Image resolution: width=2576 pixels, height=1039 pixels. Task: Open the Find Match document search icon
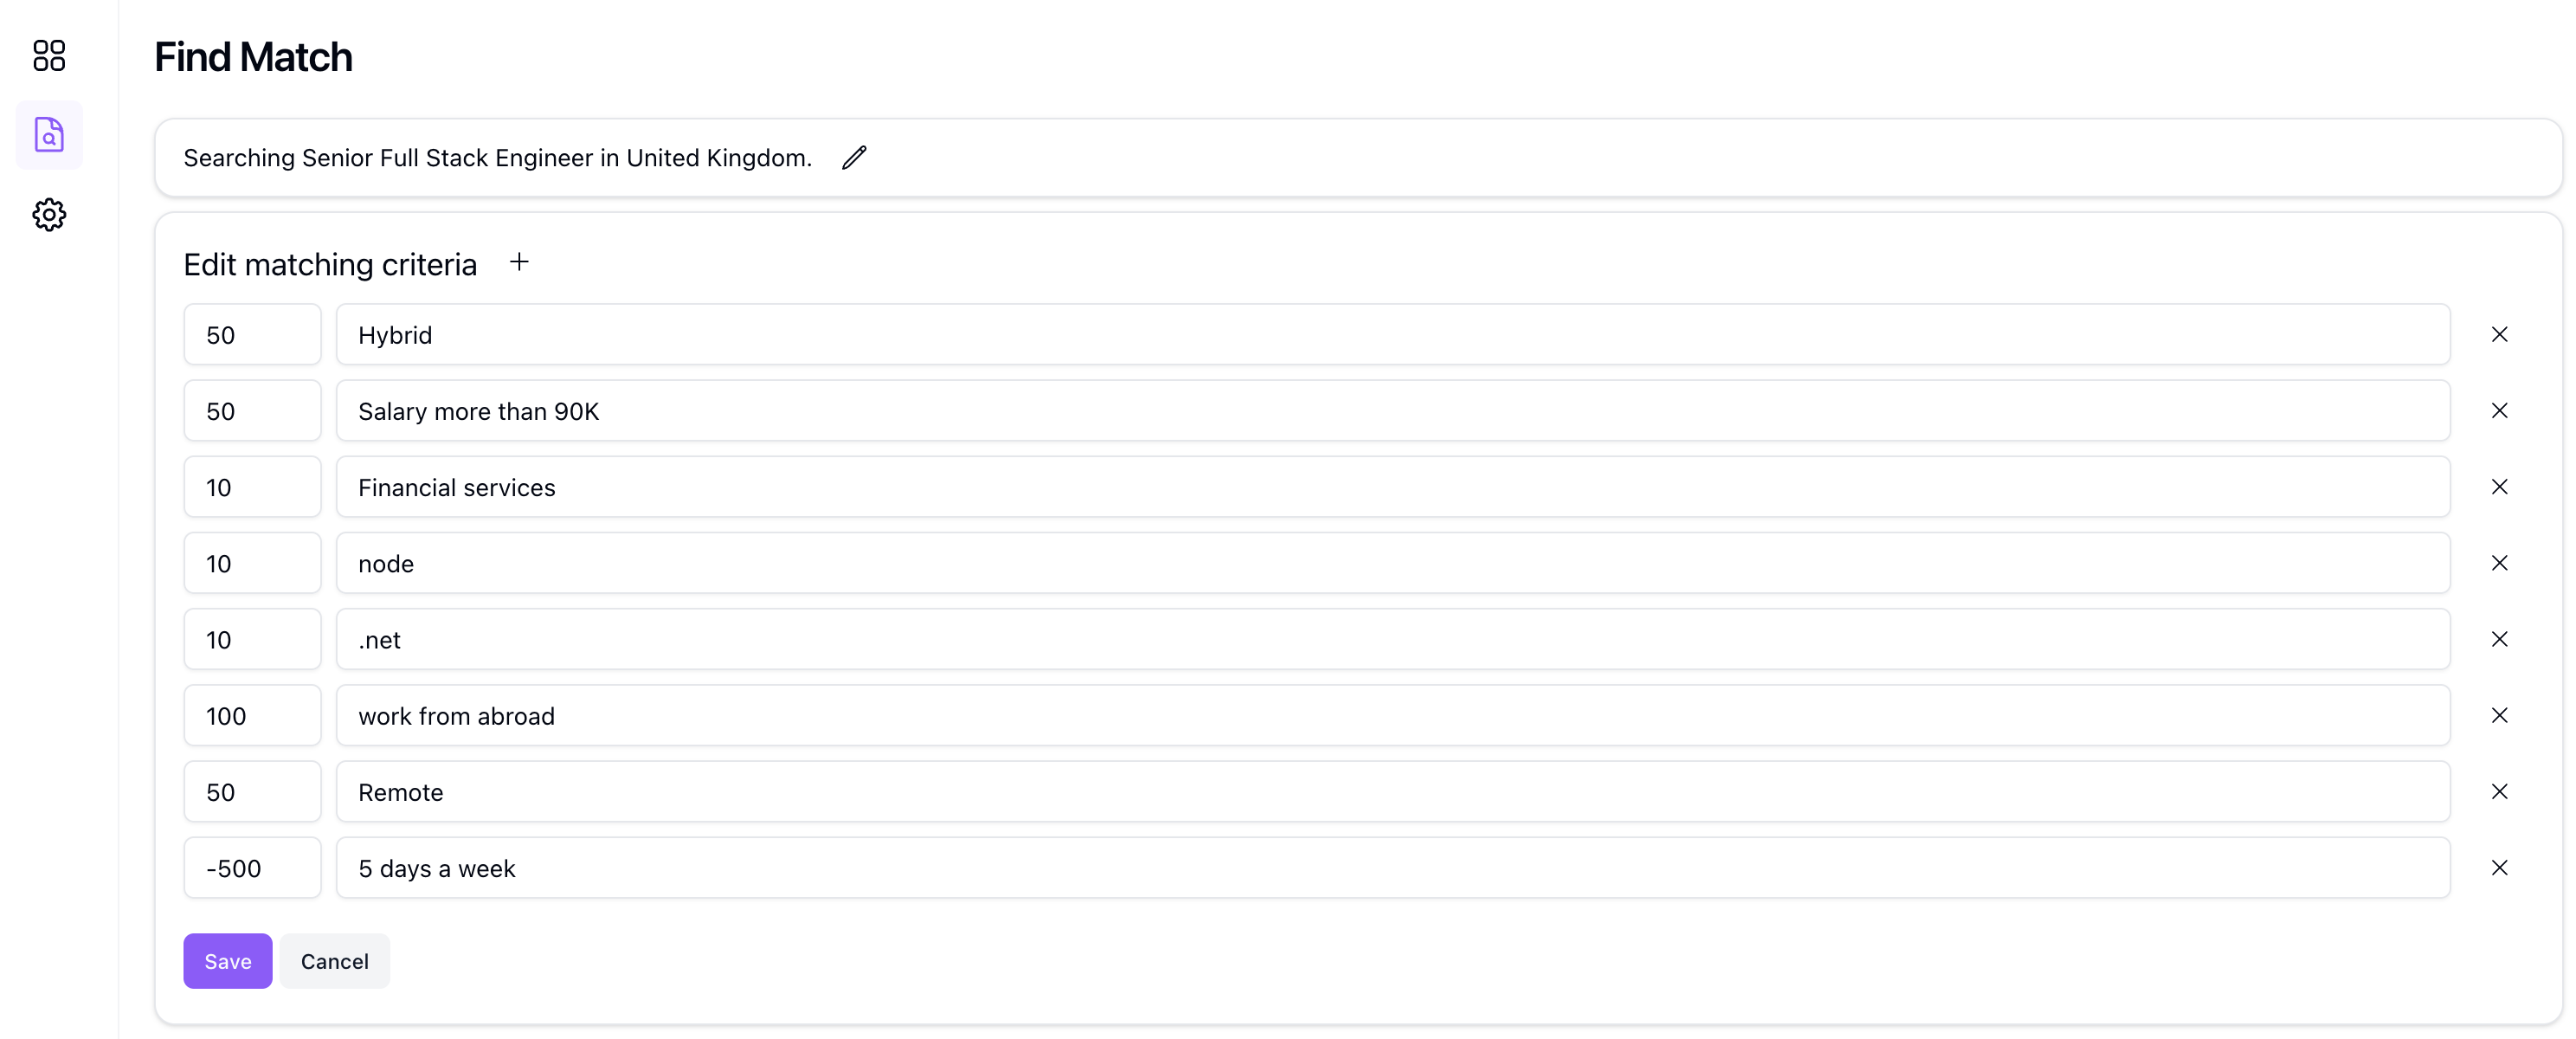click(49, 134)
